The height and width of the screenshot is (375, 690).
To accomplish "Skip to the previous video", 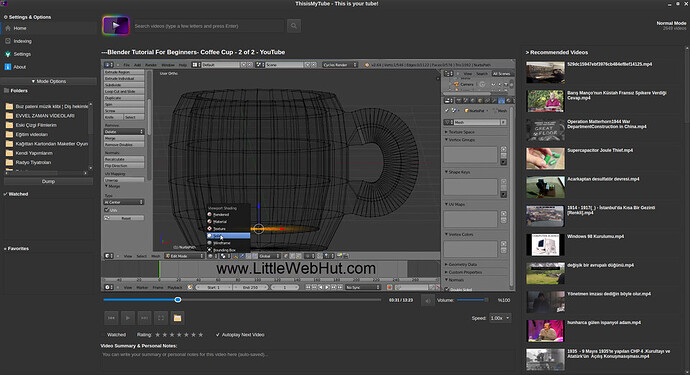I will click(x=111, y=318).
